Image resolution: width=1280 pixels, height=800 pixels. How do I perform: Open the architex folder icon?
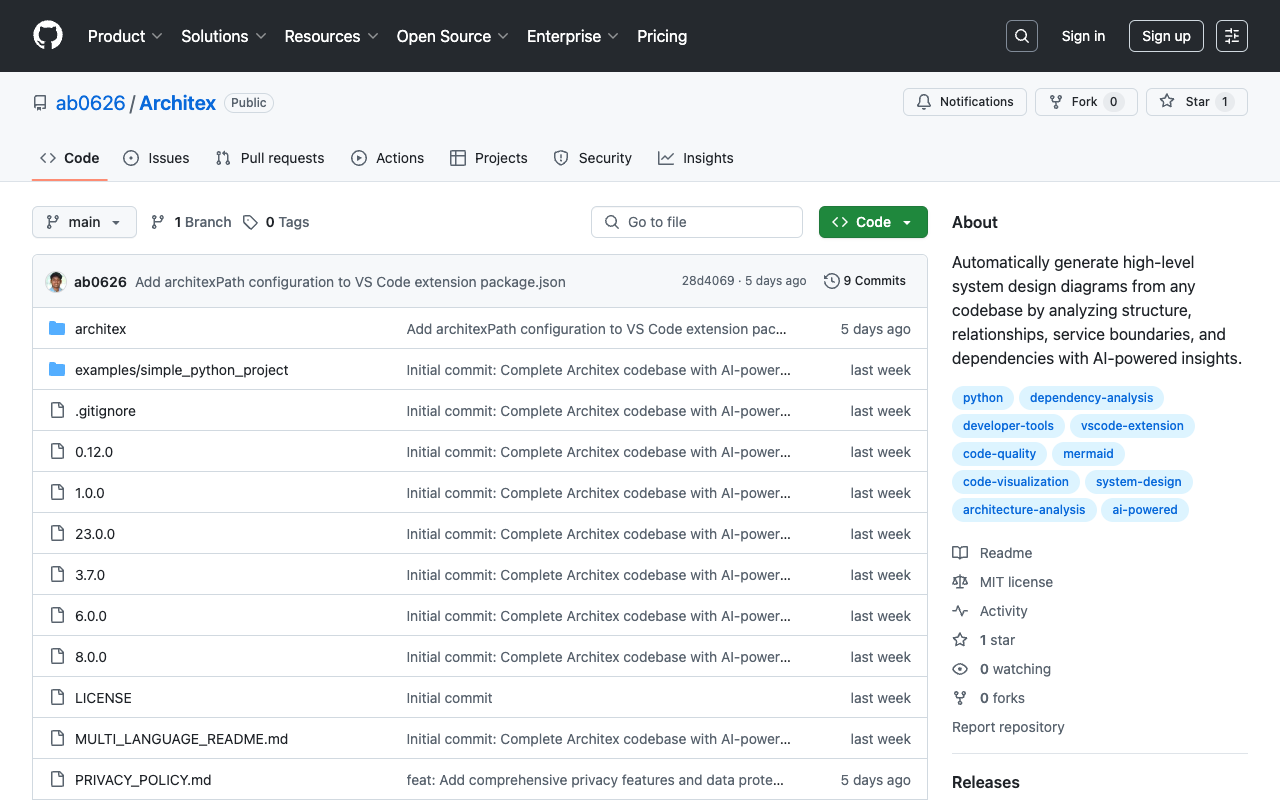point(56,328)
